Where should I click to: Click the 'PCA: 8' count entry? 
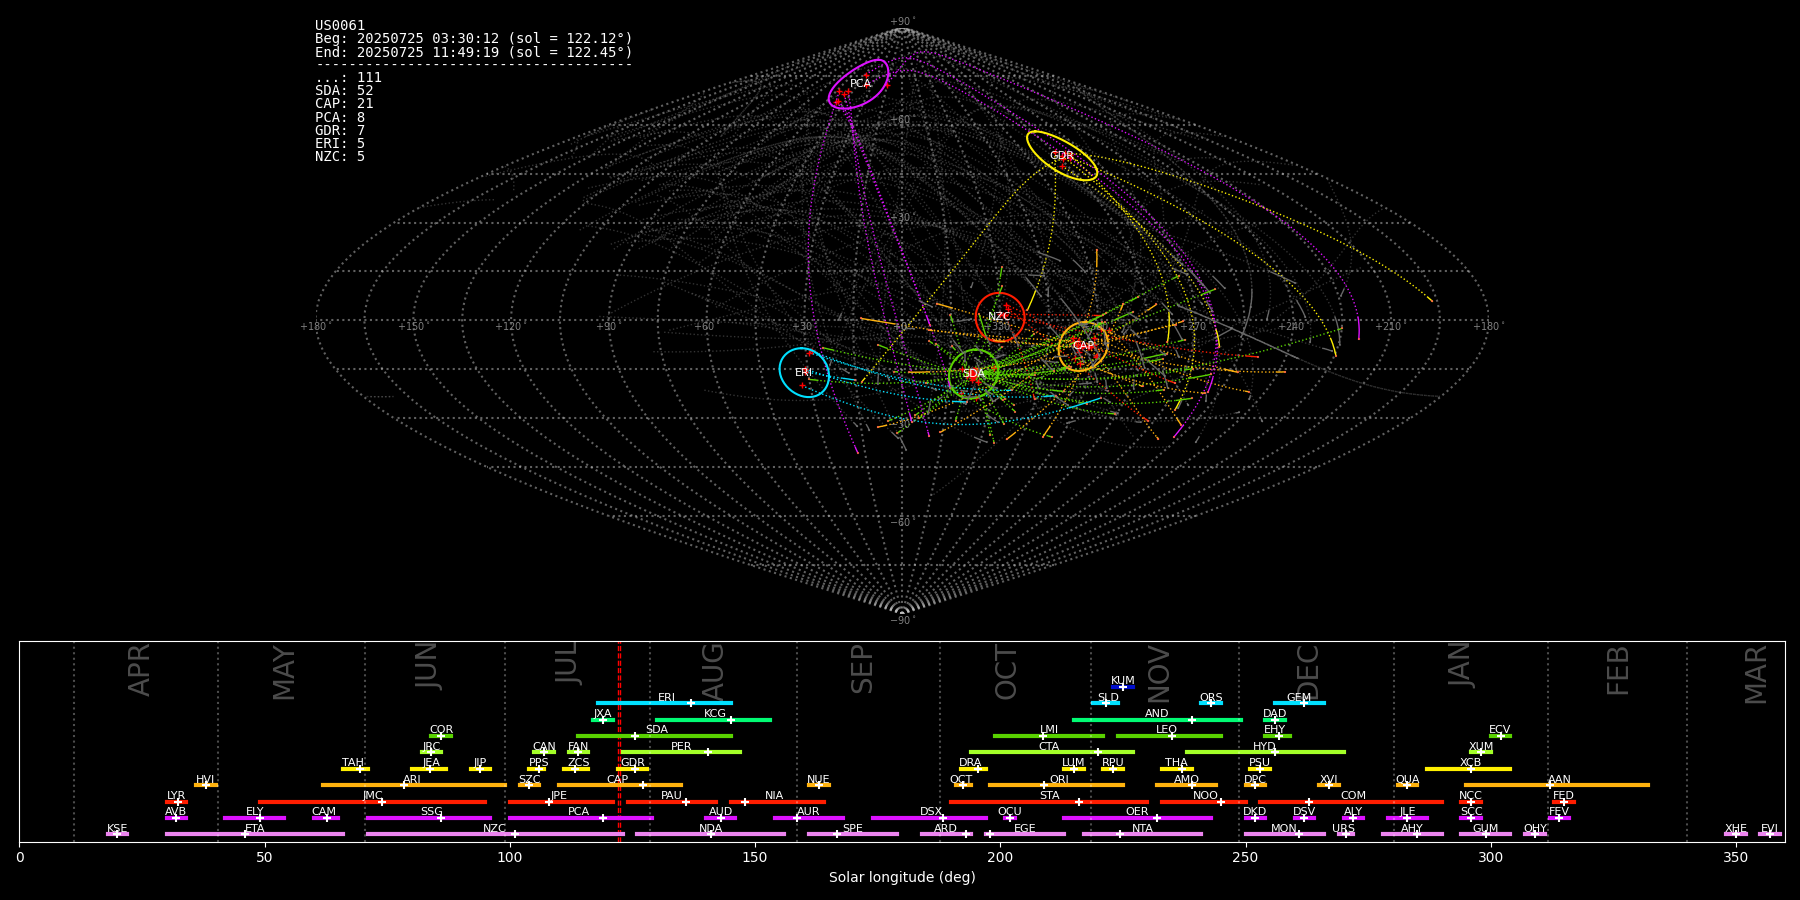[340, 118]
